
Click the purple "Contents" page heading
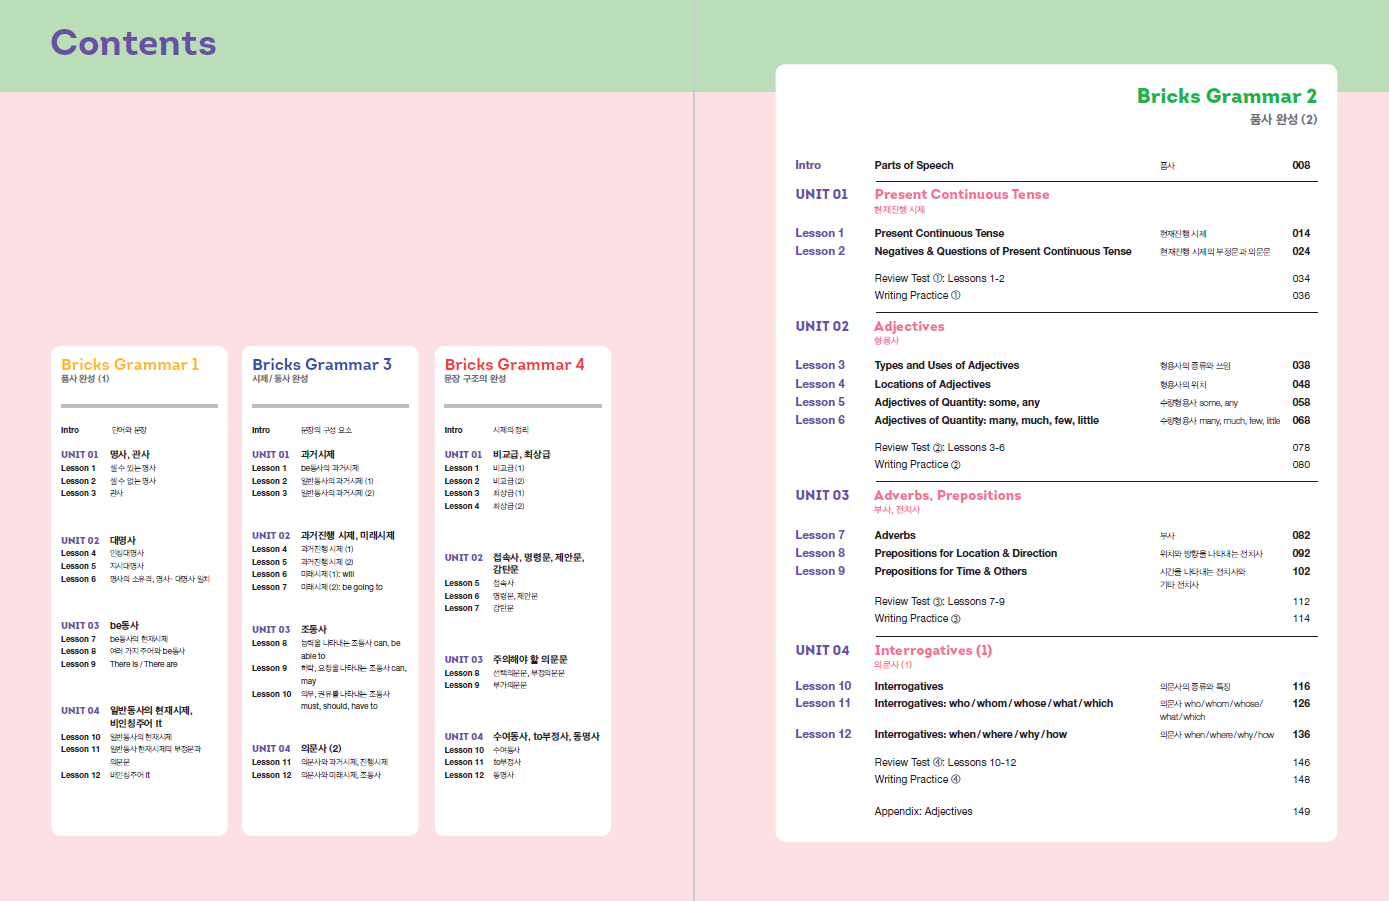(x=133, y=43)
